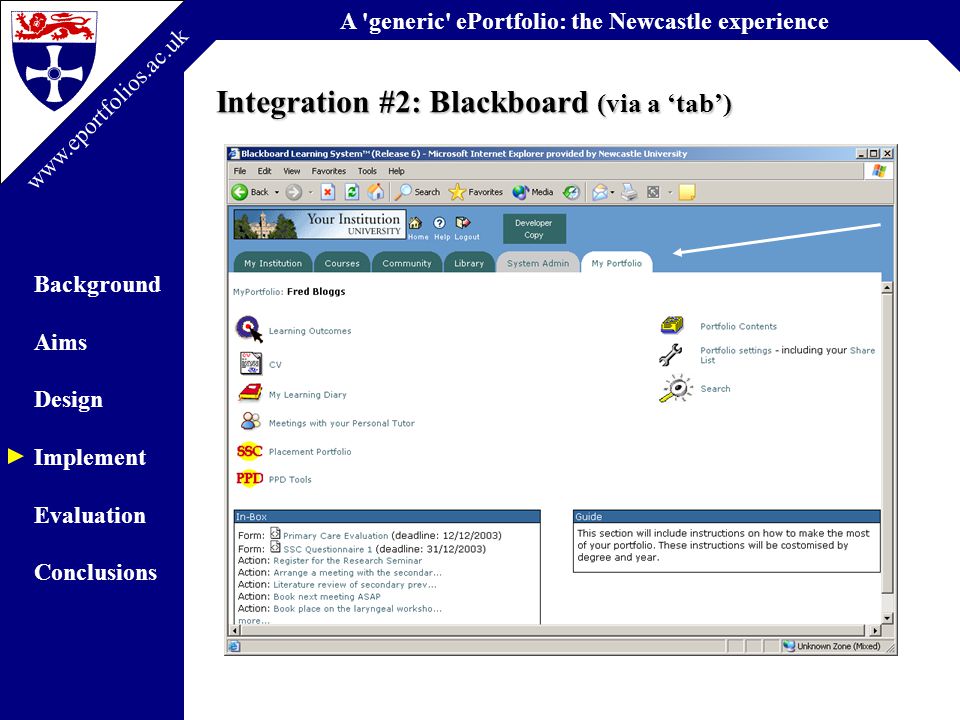Click the Blackboard Help question icon
Image resolution: width=960 pixels, height=720 pixels.
[x=440, y=223]
